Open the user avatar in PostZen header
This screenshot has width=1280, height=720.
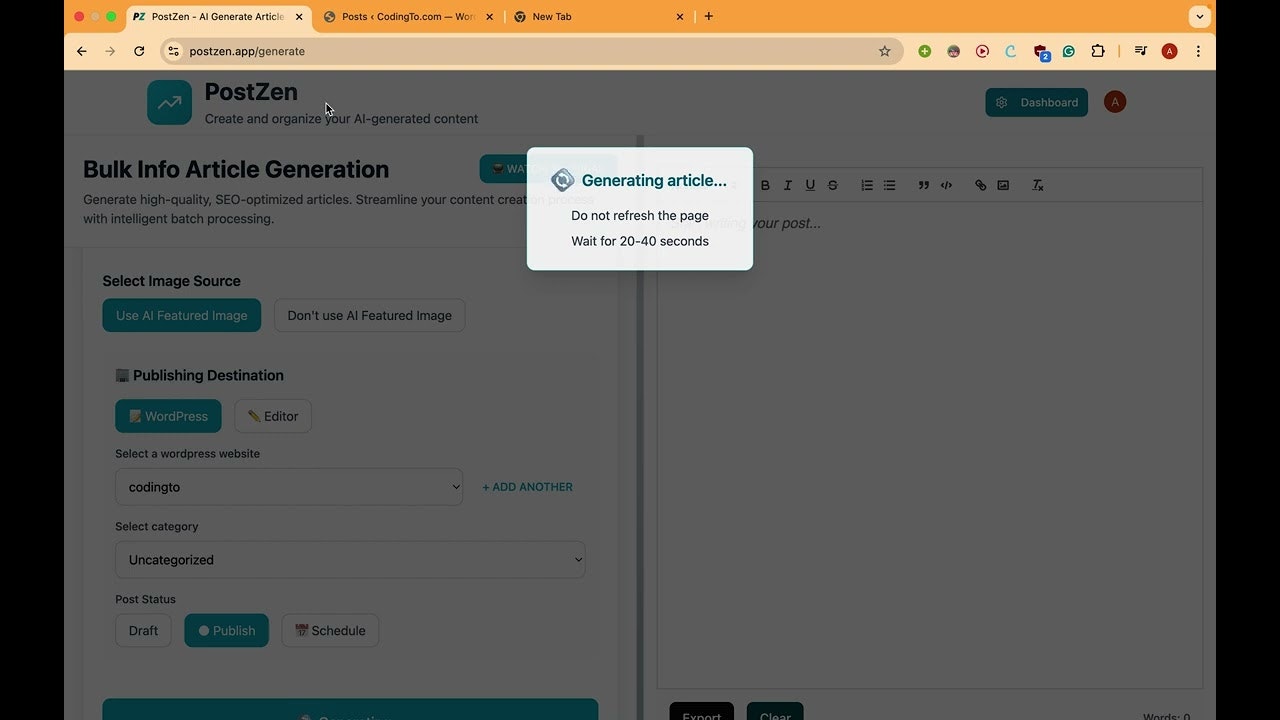[1114, 102]
